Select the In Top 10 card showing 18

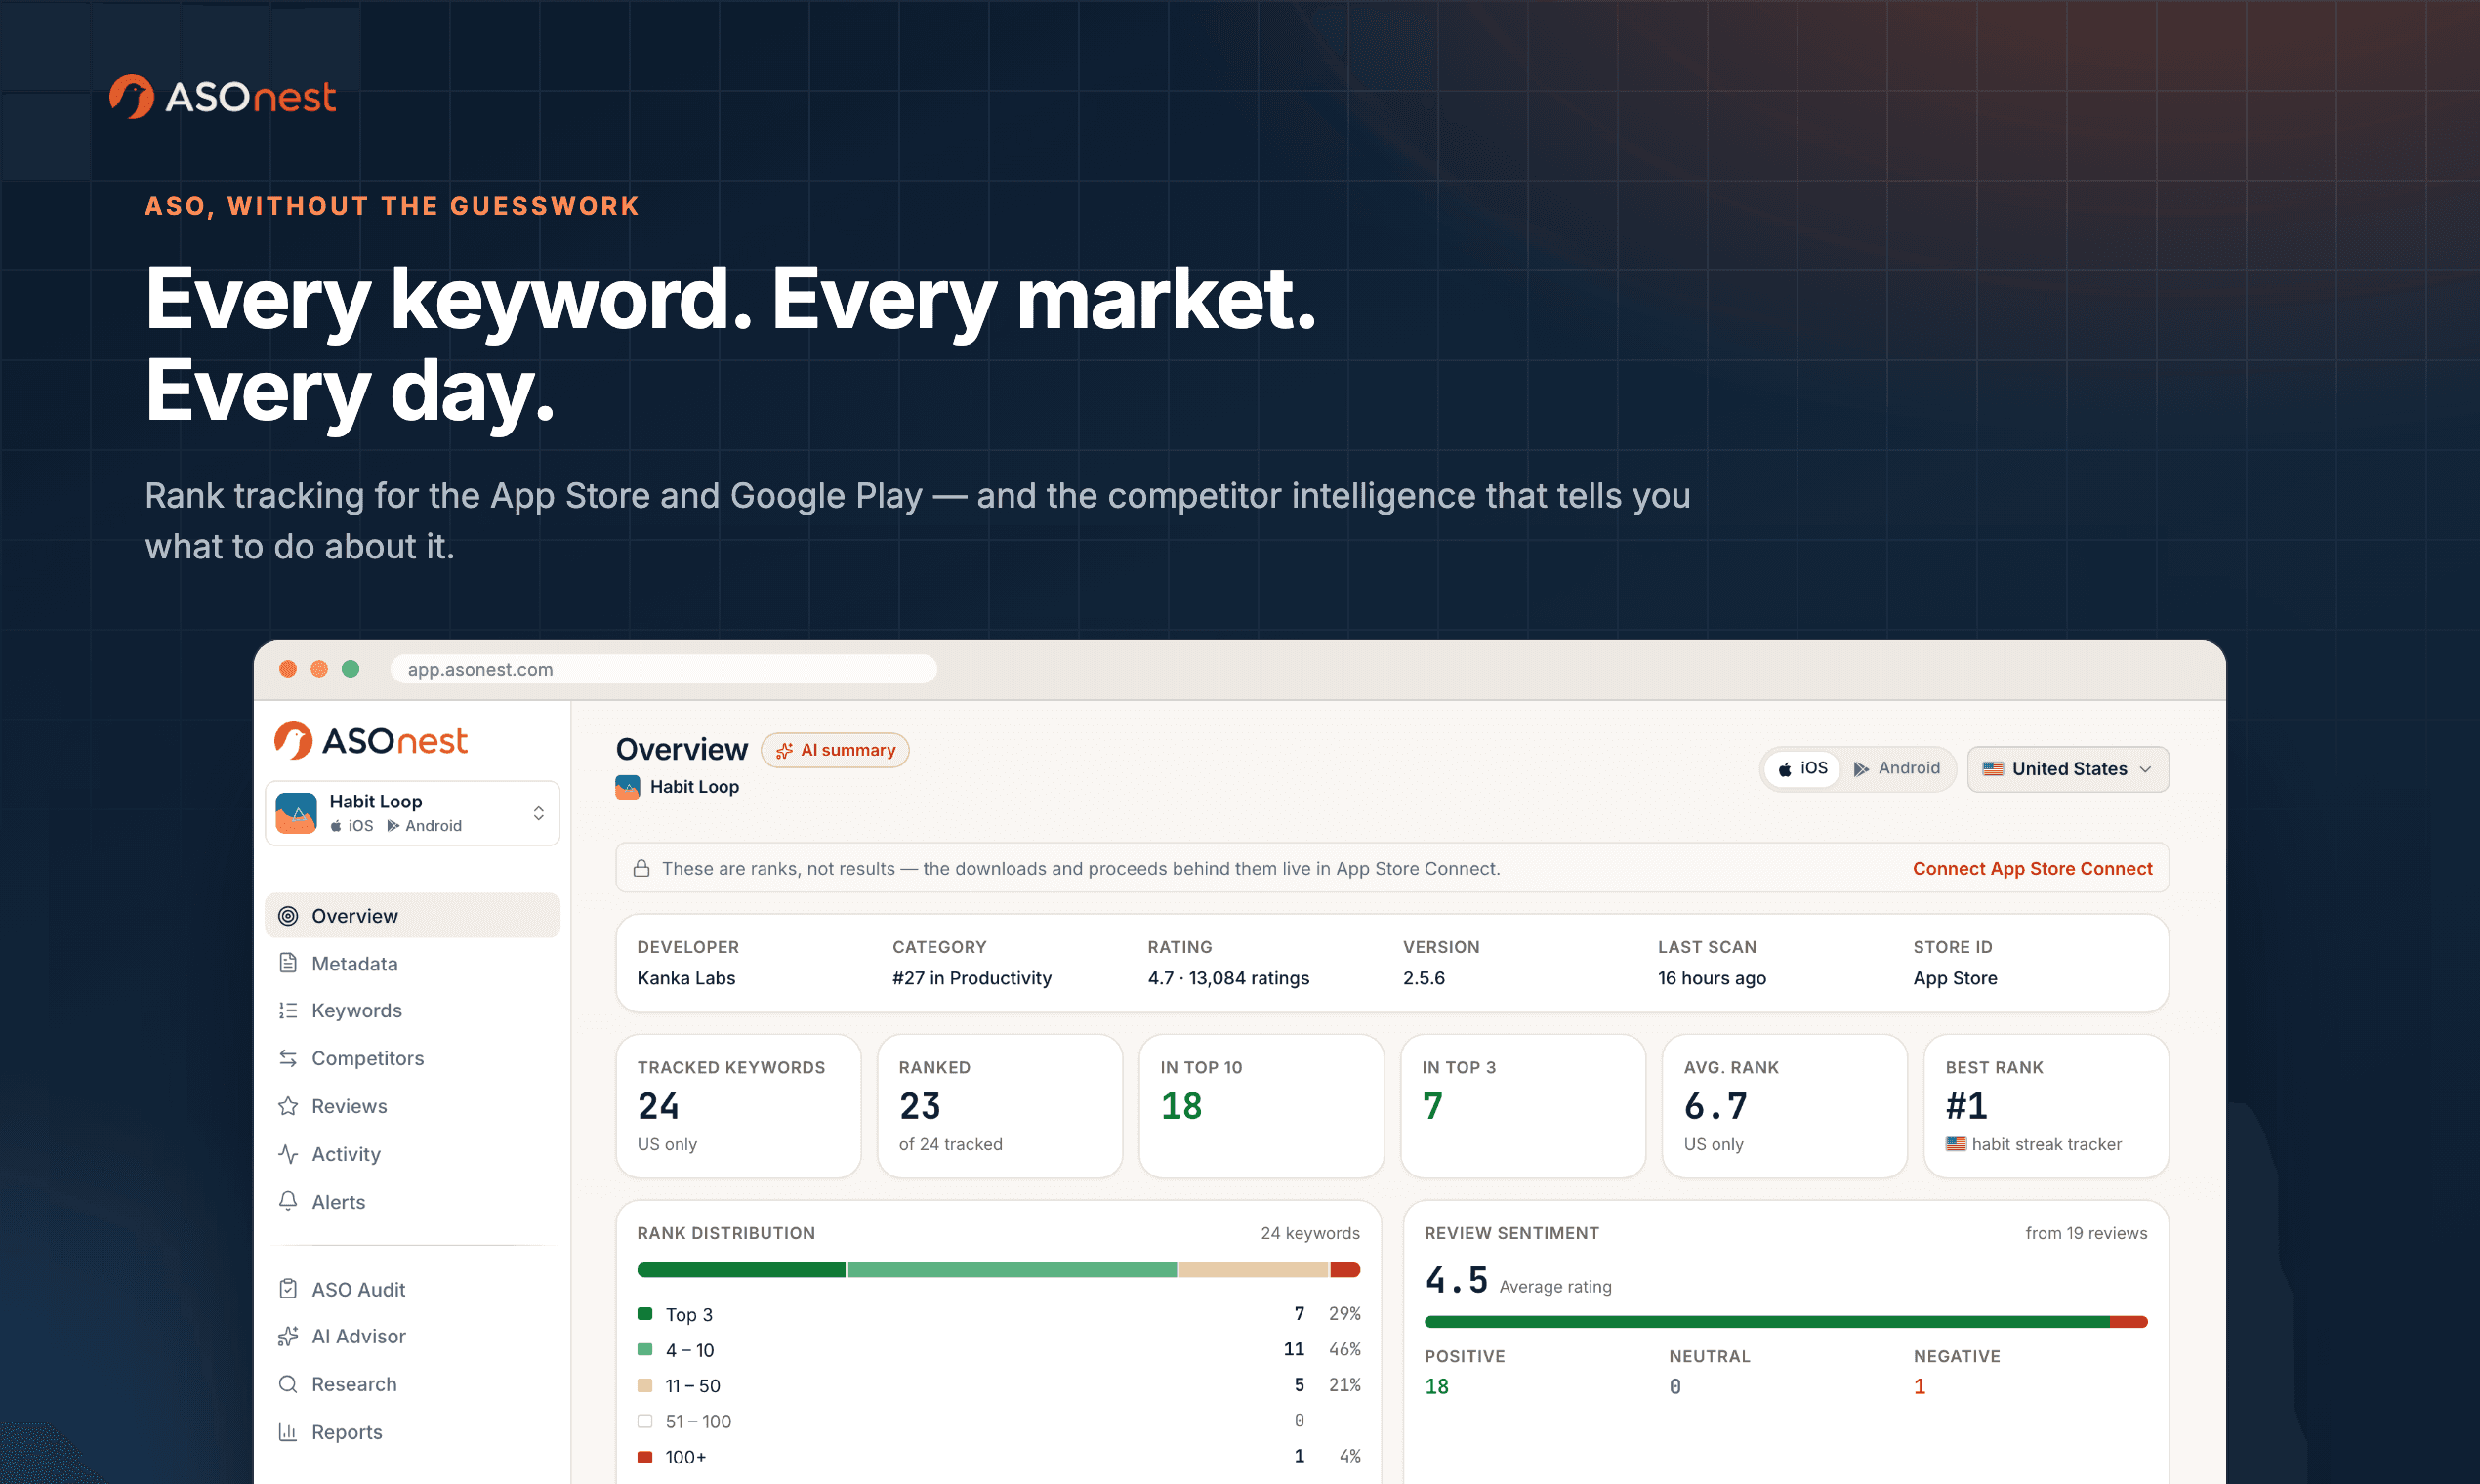point(1261,1106)
